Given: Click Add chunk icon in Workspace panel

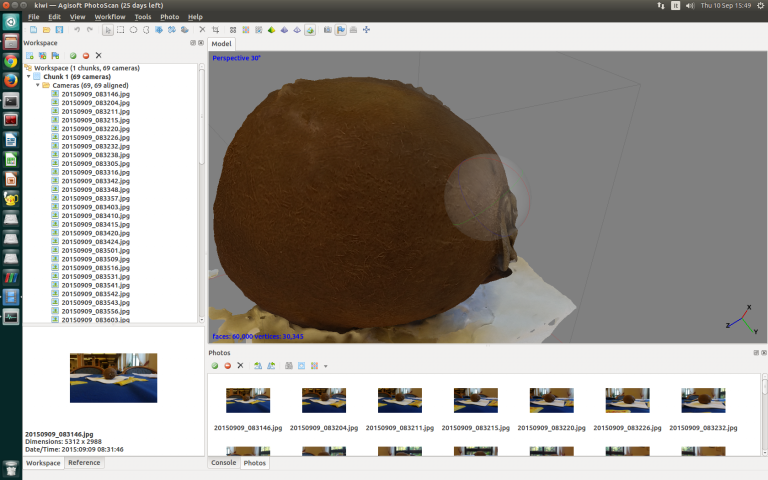Looking at the screenshot, I should coord(30,55).
